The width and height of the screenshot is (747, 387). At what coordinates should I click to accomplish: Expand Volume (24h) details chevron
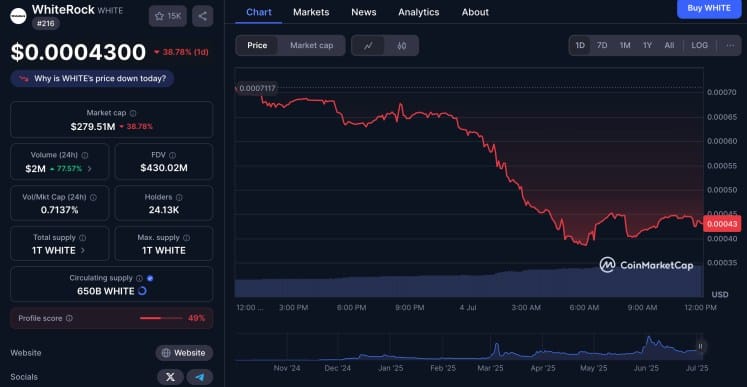(90, 169)
